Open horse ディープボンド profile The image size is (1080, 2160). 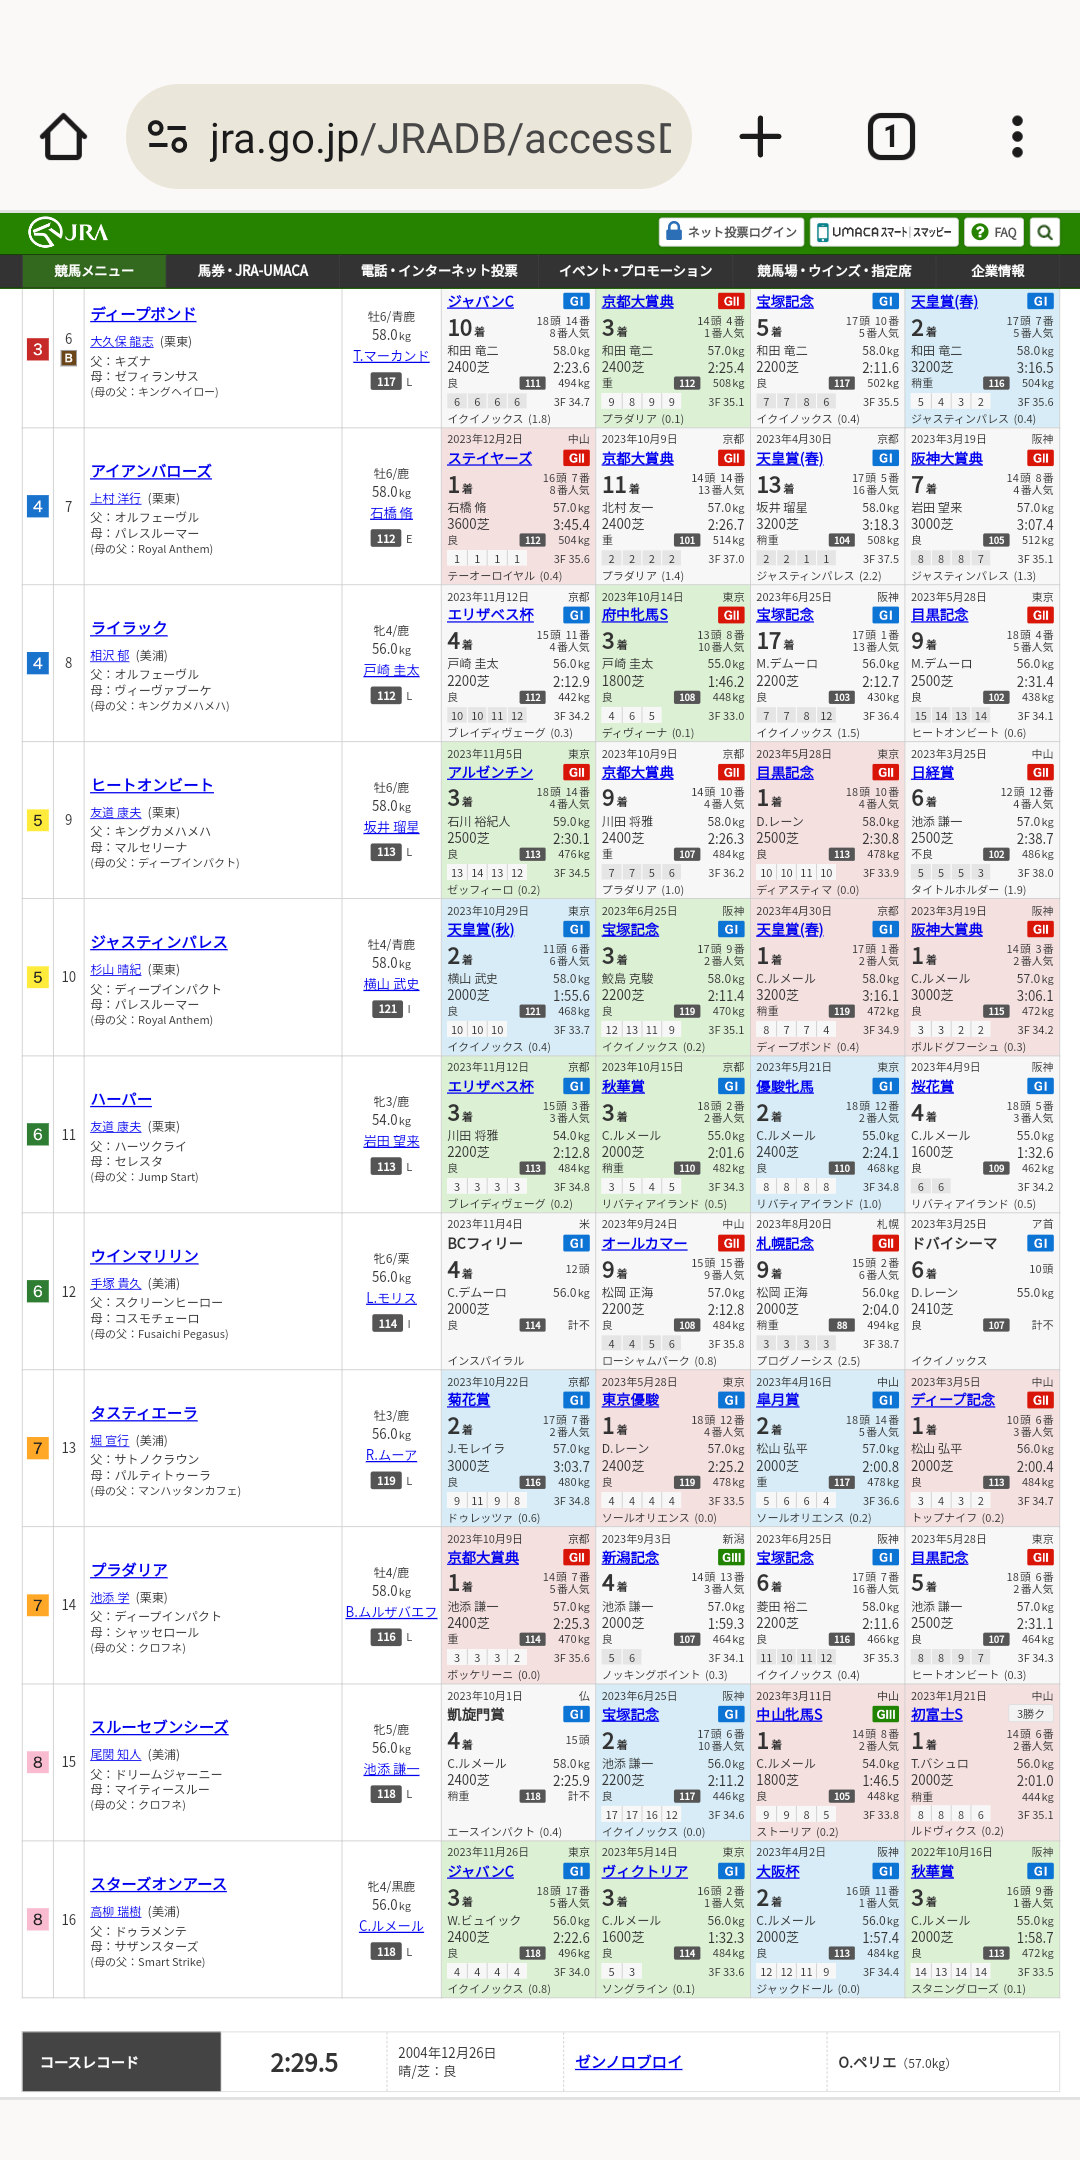(143, 314)
